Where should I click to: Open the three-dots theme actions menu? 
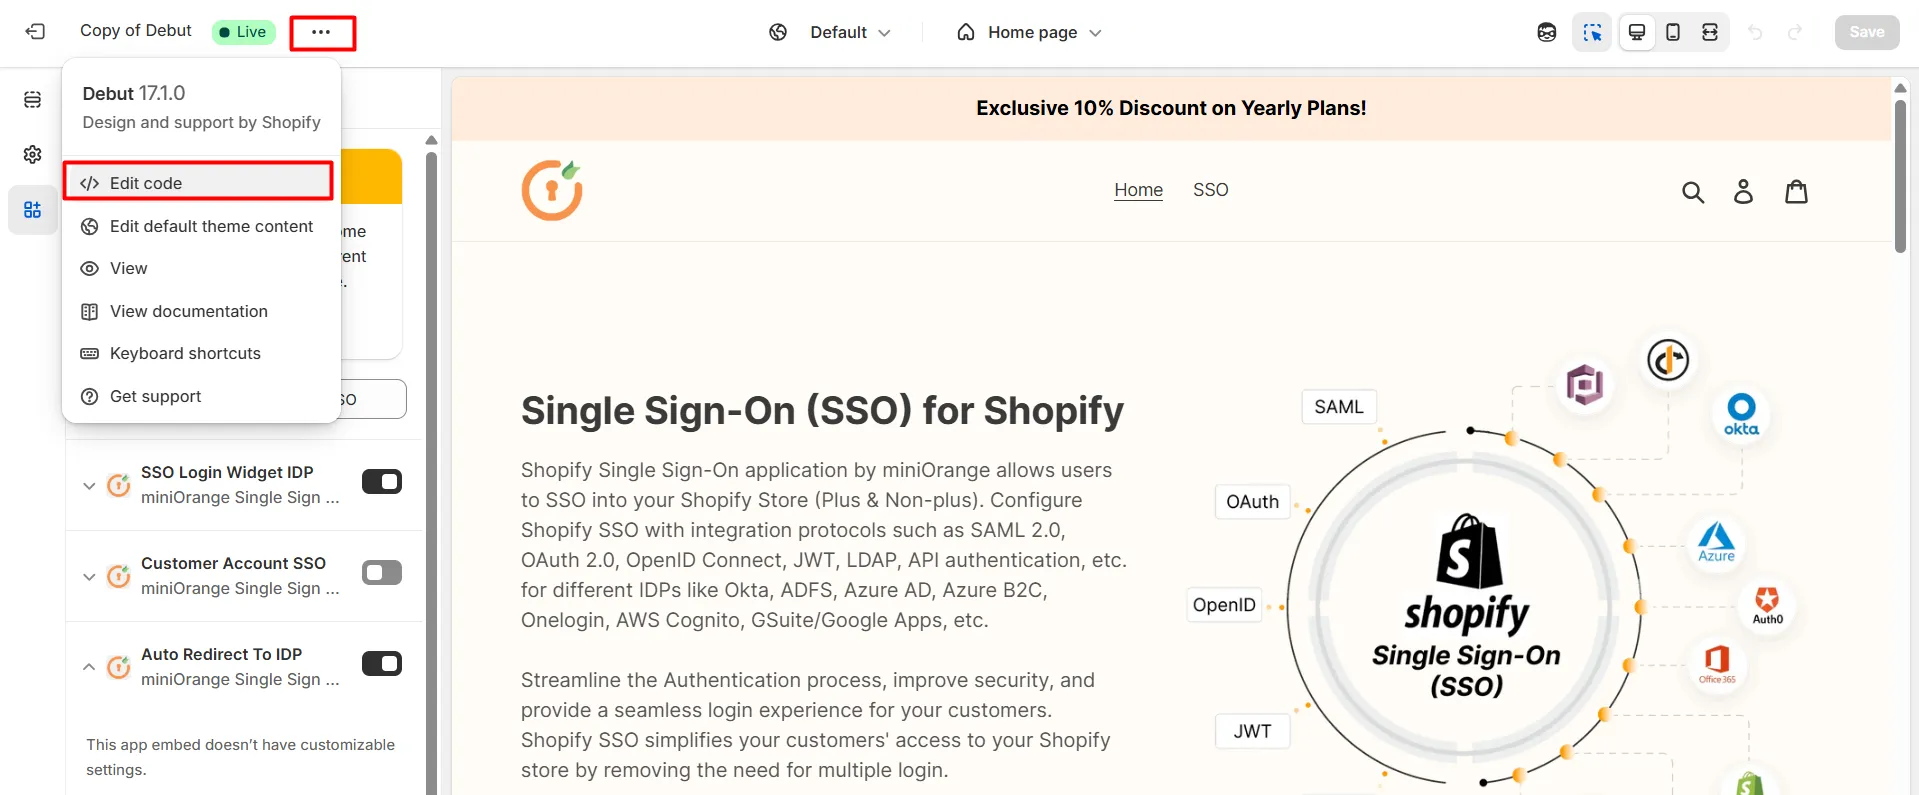pyautogui.click(x=321, y=32)
